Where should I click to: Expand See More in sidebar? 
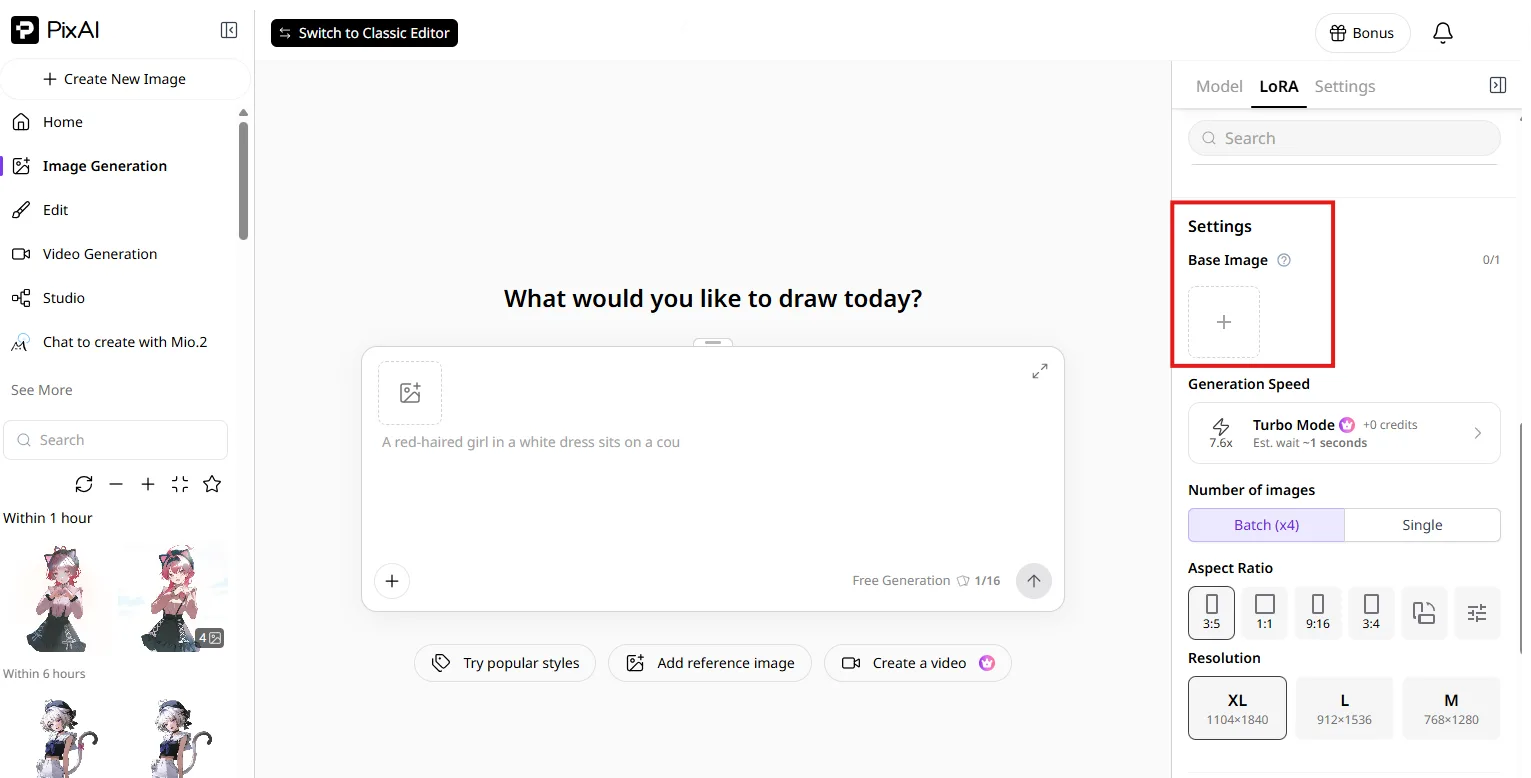click(x=42, y=390)
